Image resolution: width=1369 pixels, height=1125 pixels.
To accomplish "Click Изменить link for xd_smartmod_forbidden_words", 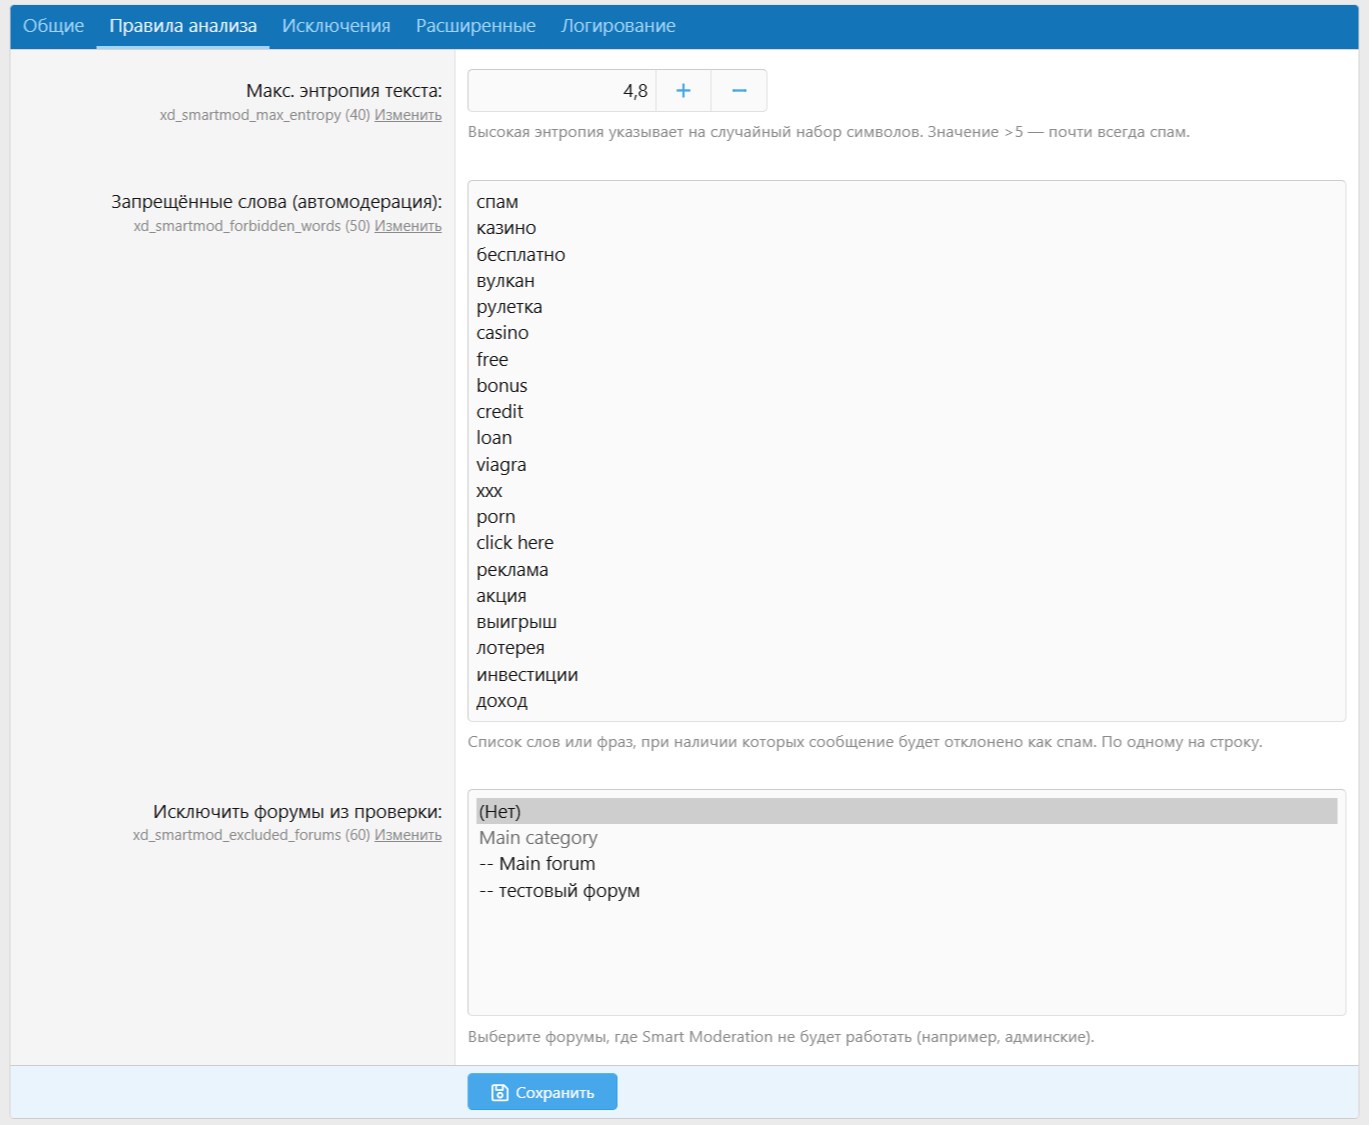I will [408, 226].
